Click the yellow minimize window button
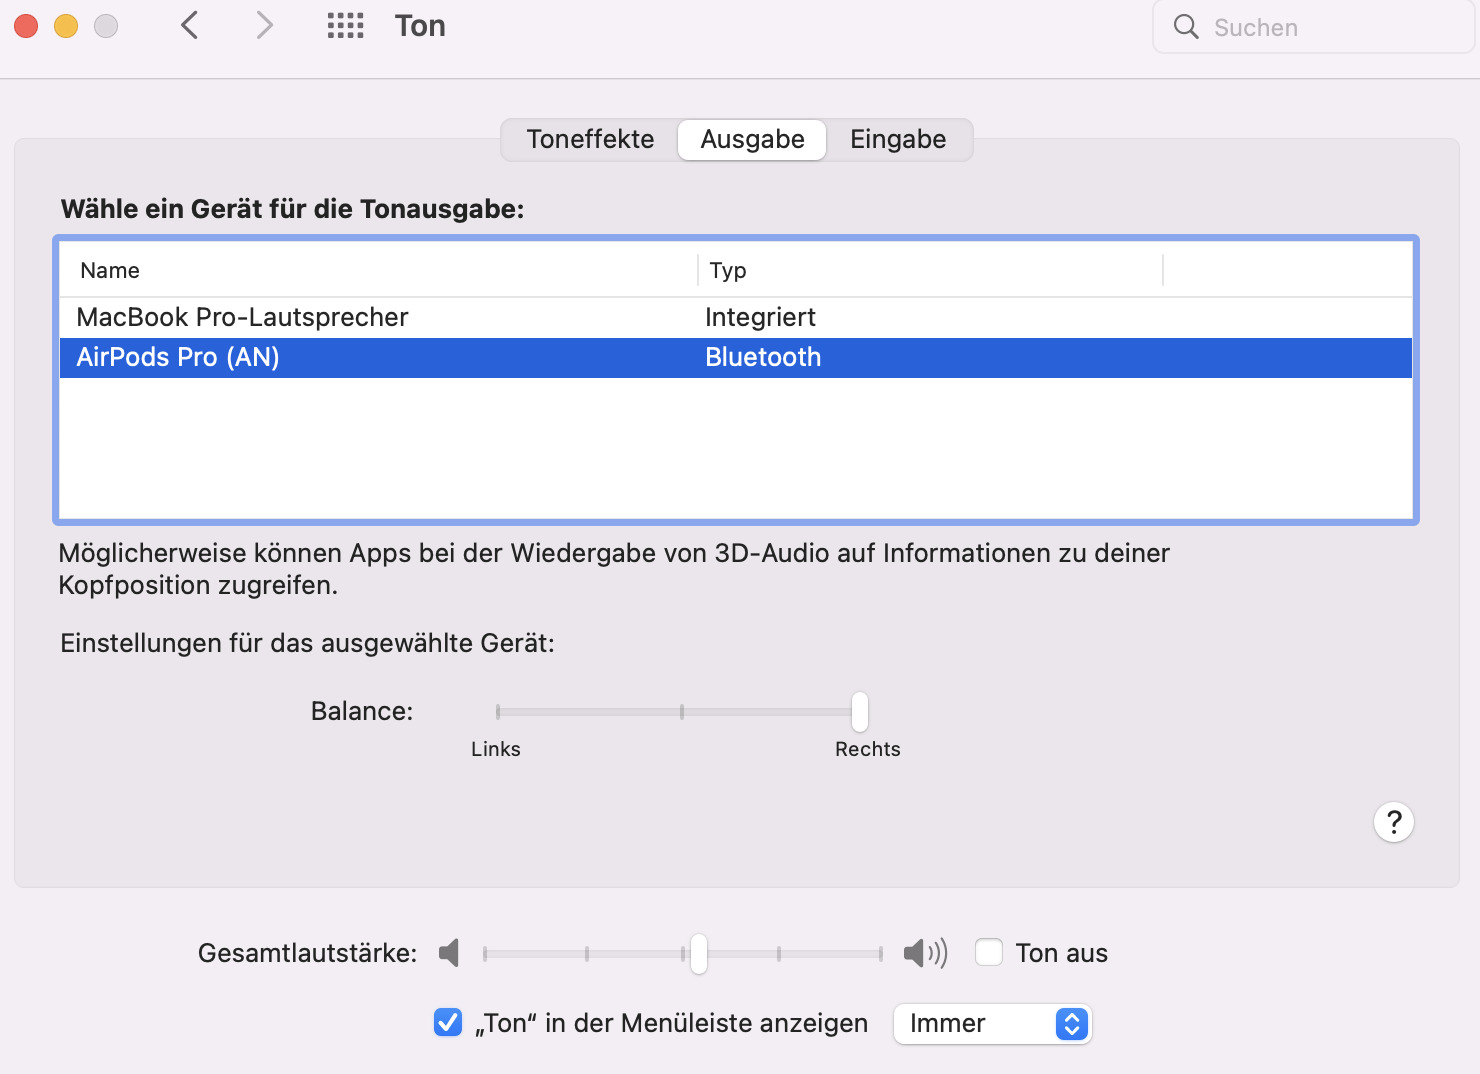Screen dimensions: 1480x1074 point(66,26)
